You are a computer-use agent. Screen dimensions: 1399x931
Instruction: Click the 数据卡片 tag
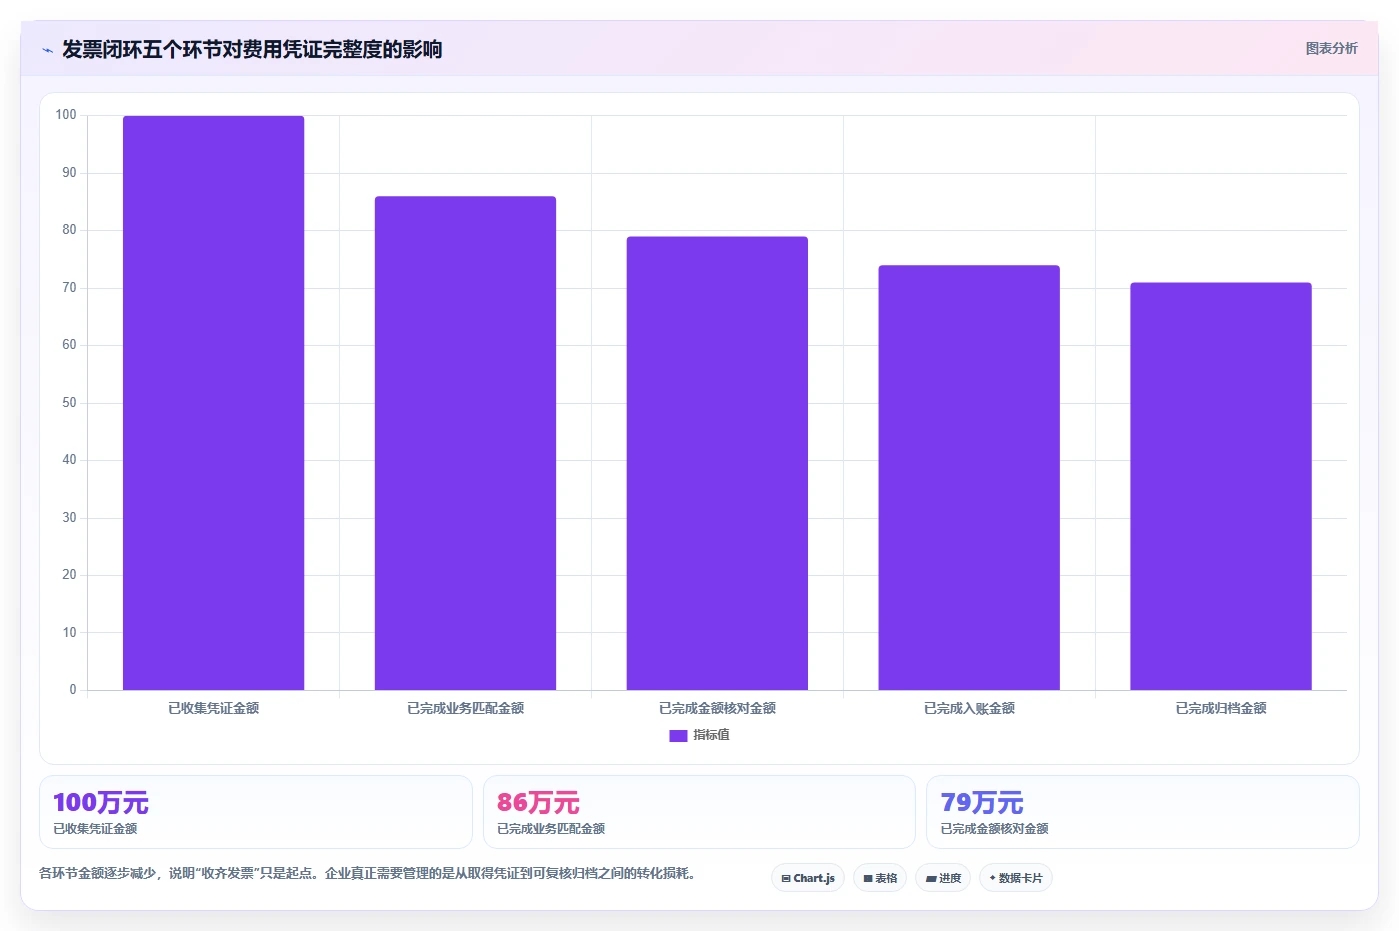[1016, 878]
